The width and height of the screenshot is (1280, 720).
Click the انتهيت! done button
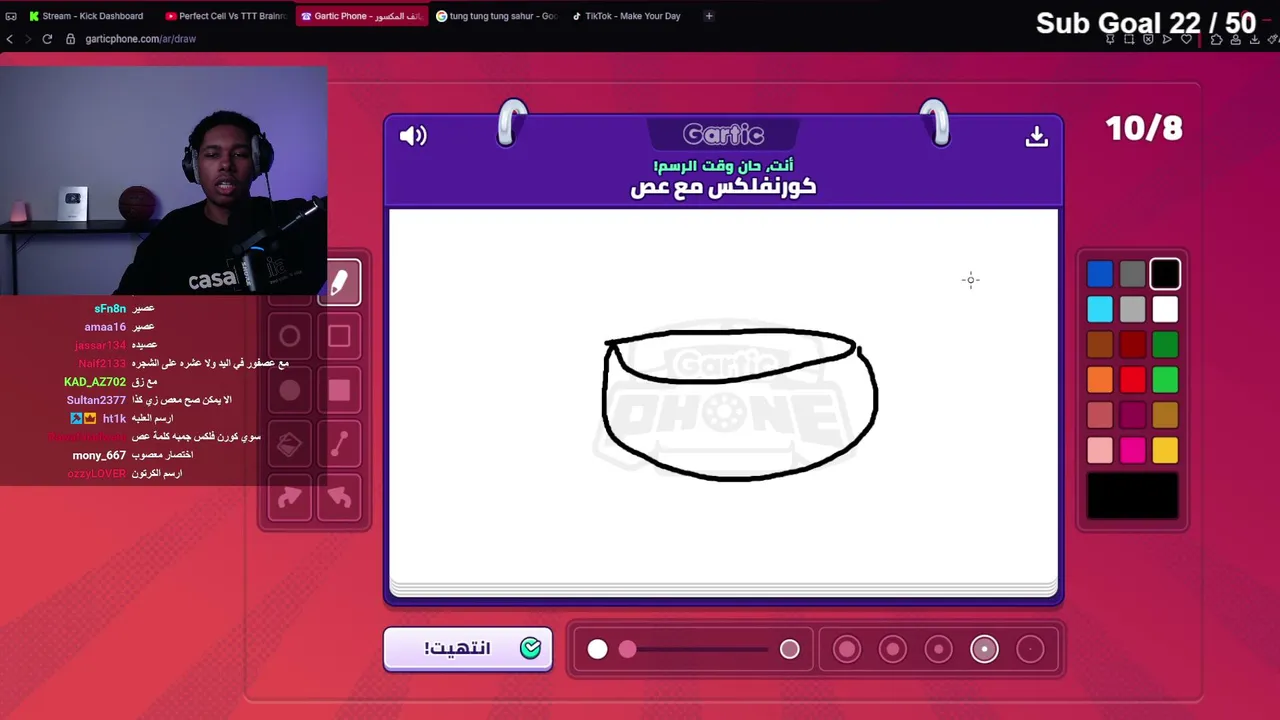tap(468, 649)
